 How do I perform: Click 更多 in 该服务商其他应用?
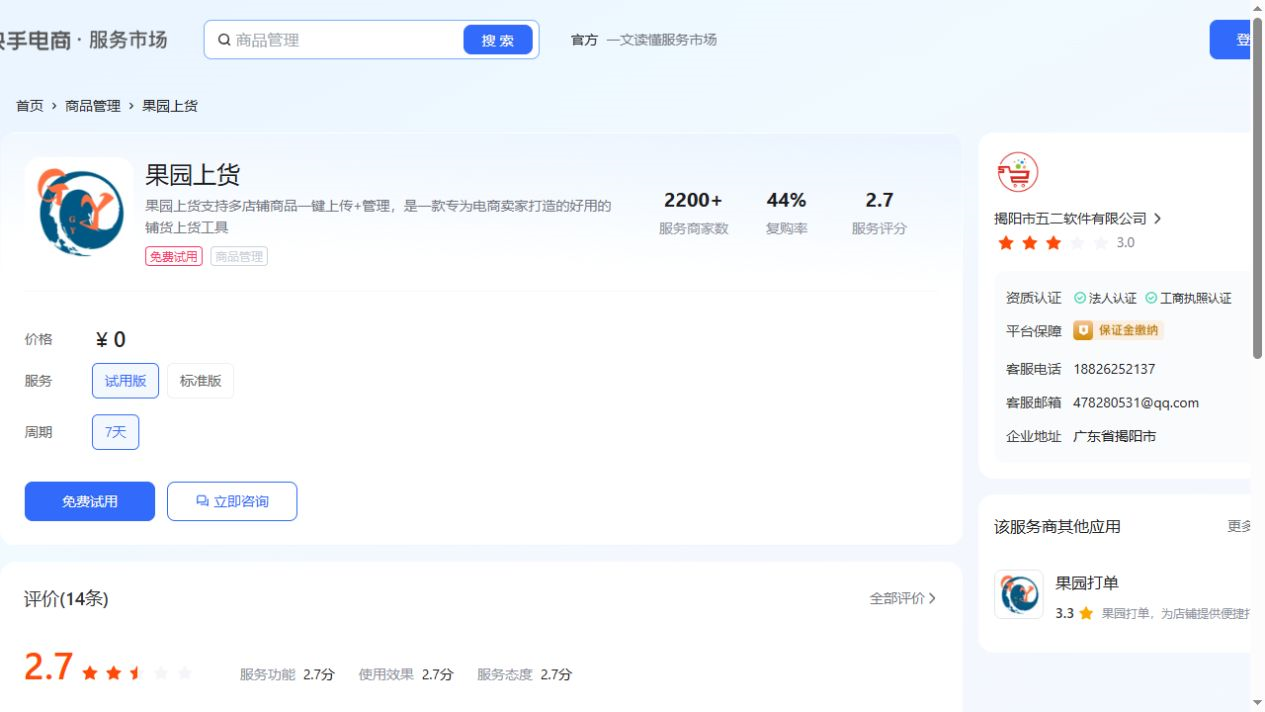(x=1239, y=526)
